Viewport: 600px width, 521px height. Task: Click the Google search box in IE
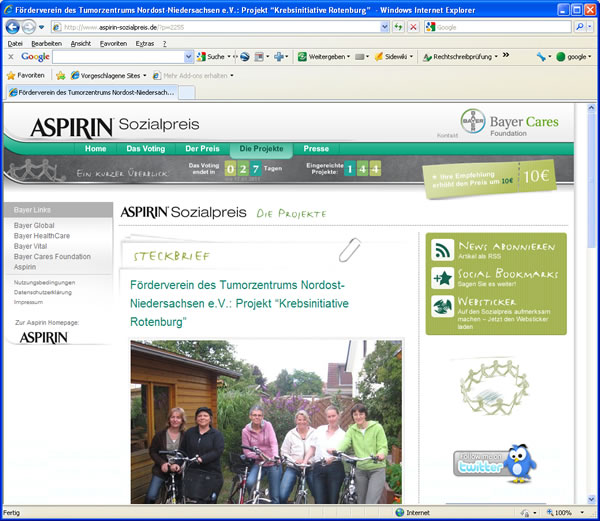497,27
